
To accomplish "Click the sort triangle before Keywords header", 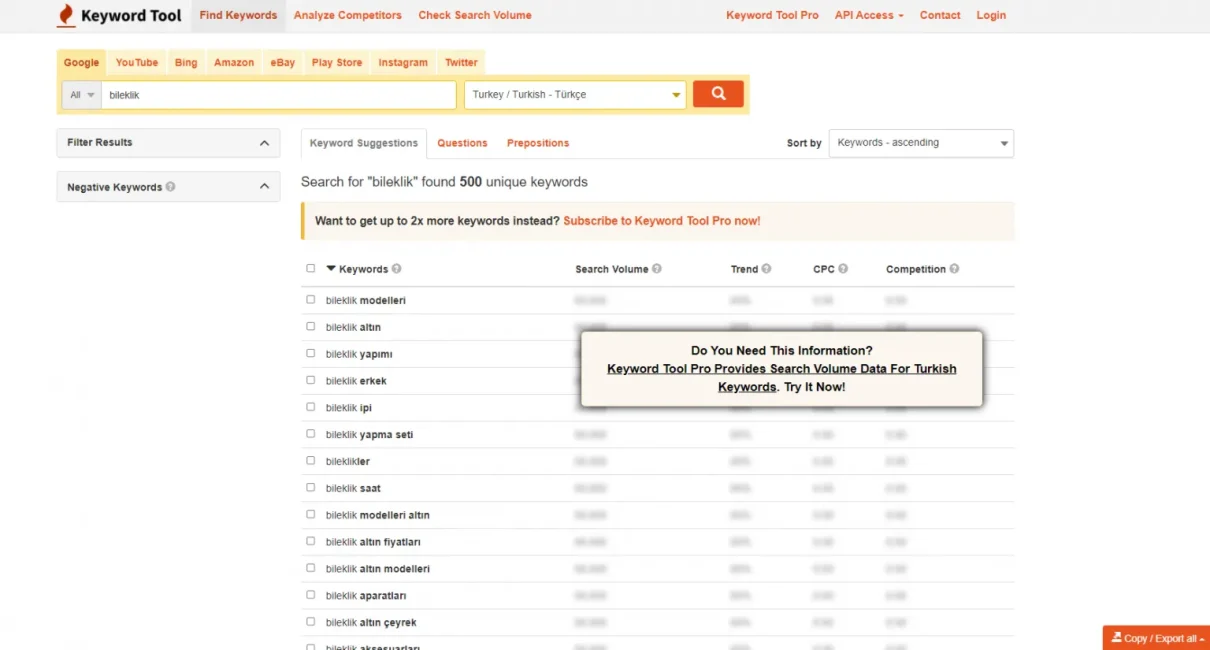I will [x=331, y=268].
